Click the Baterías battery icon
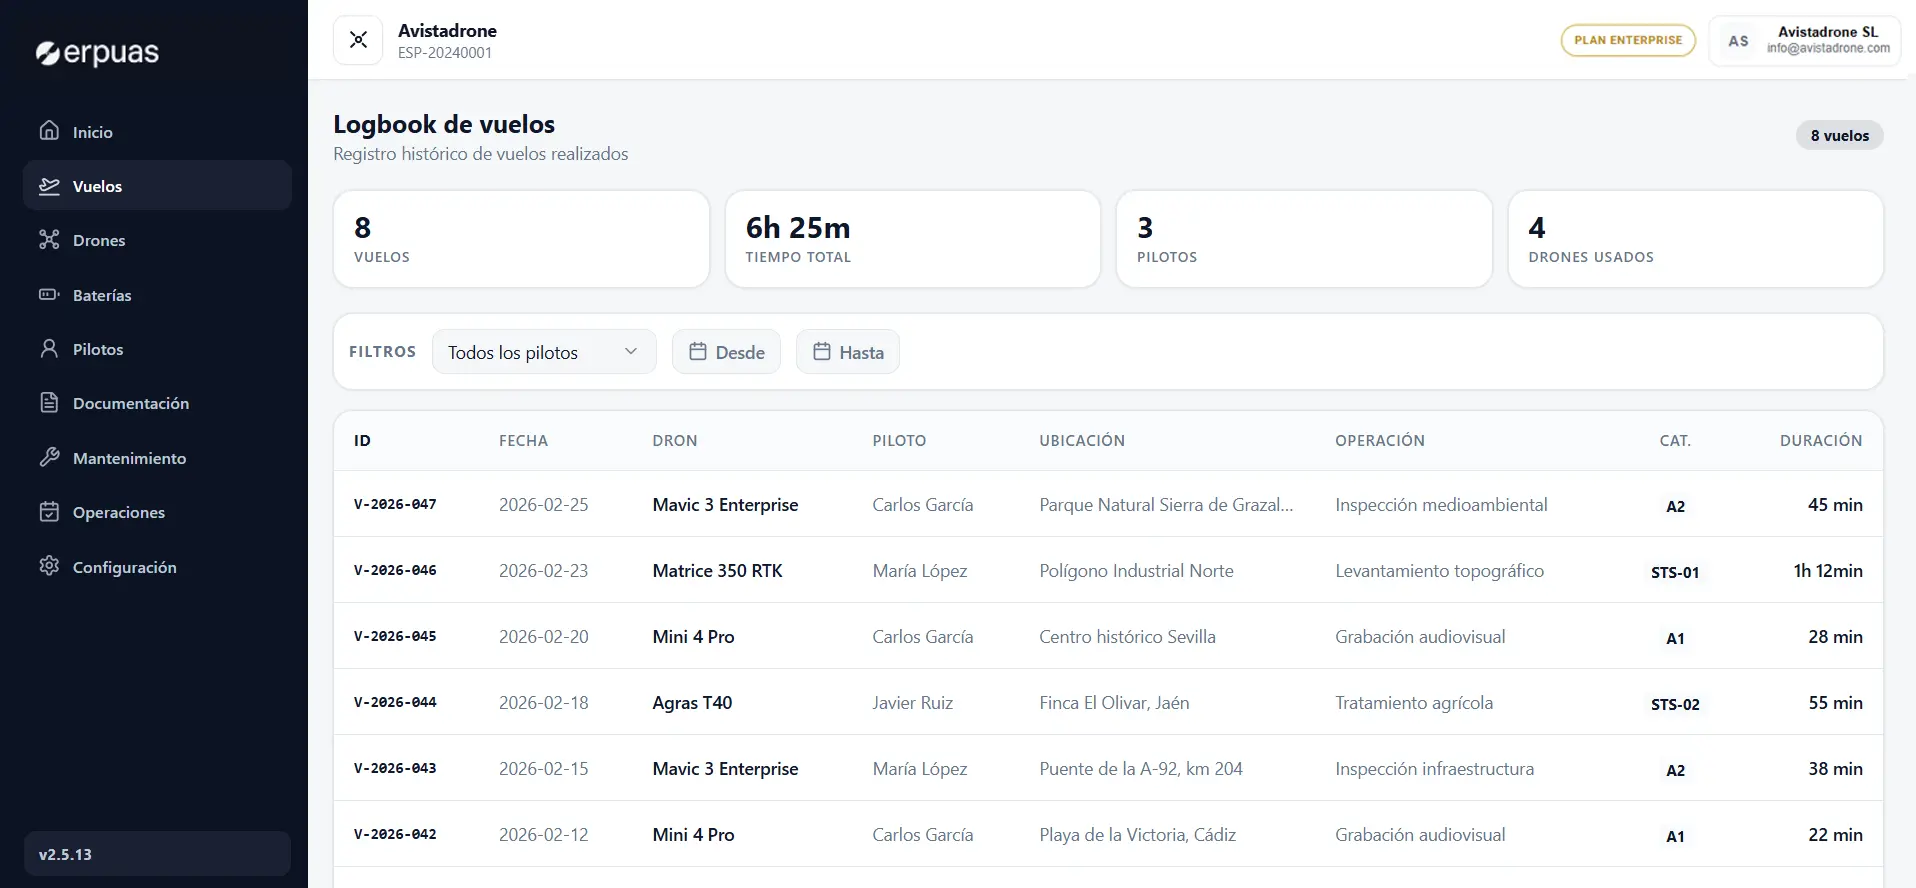Image resolution: width=1916 pixels, height=888 pixels. click(49, 295)
